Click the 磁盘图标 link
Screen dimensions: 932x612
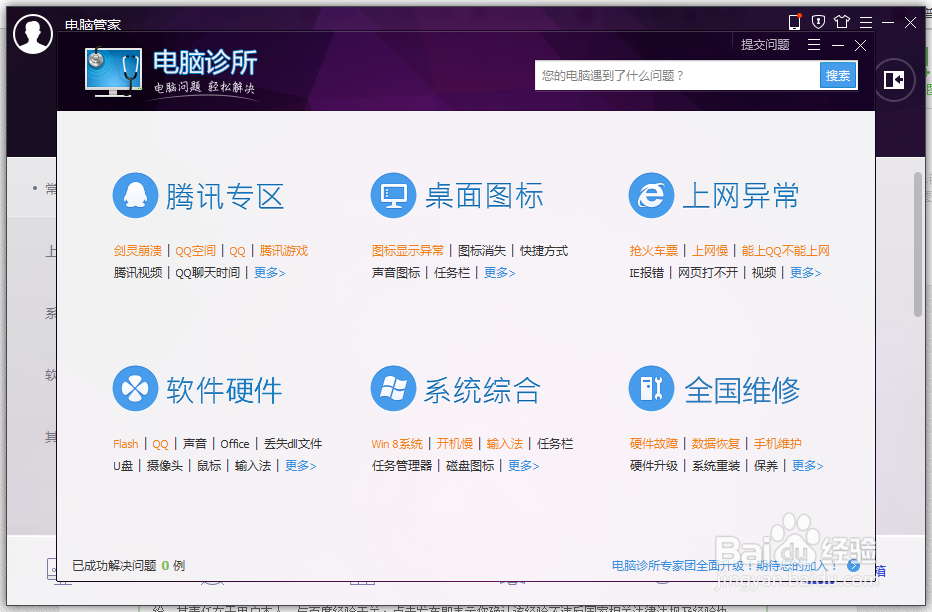(x=470, y=466)
